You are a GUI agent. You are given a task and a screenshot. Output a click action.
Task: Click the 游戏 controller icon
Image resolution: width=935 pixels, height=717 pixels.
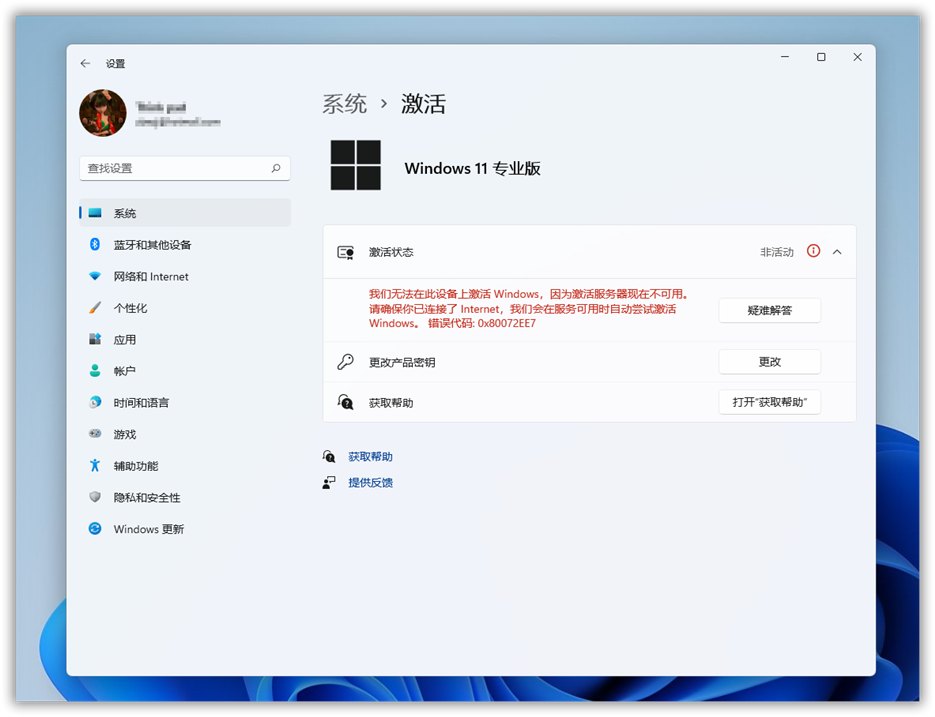[95, 434]
